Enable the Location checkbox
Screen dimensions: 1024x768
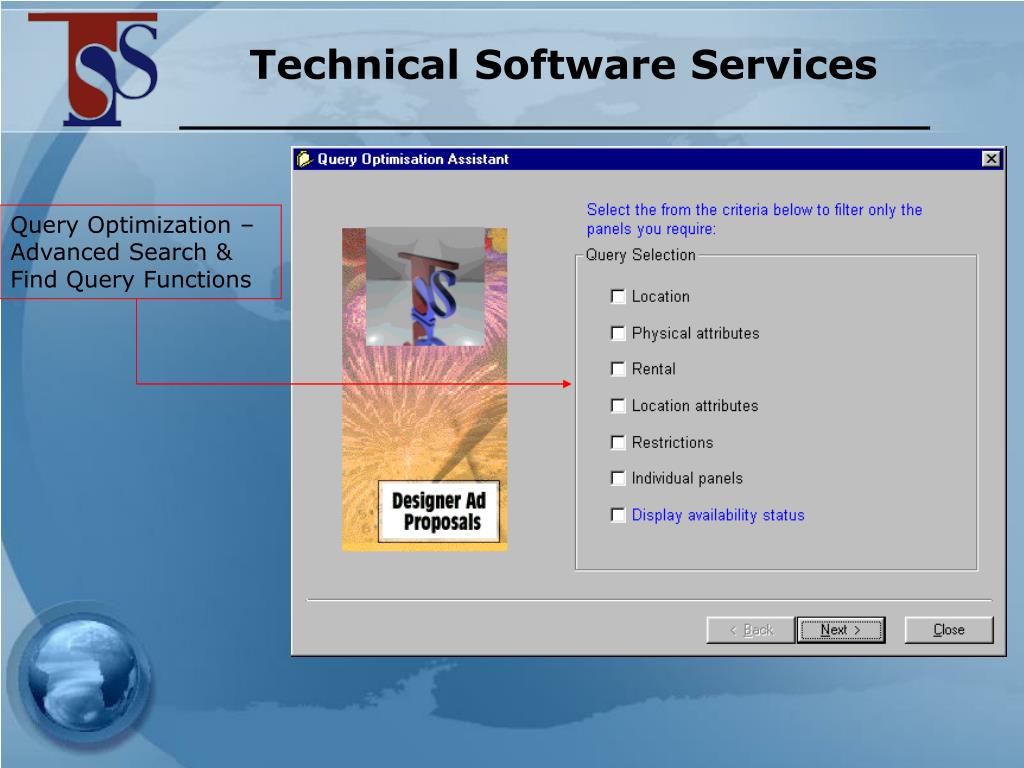click(617, 296)
